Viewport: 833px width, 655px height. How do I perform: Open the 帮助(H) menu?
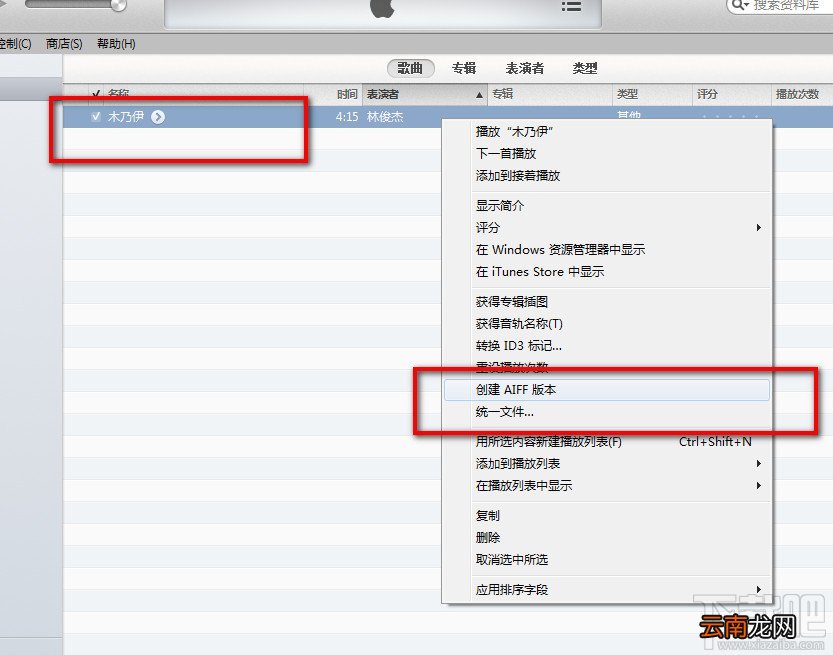pos(116,44)
